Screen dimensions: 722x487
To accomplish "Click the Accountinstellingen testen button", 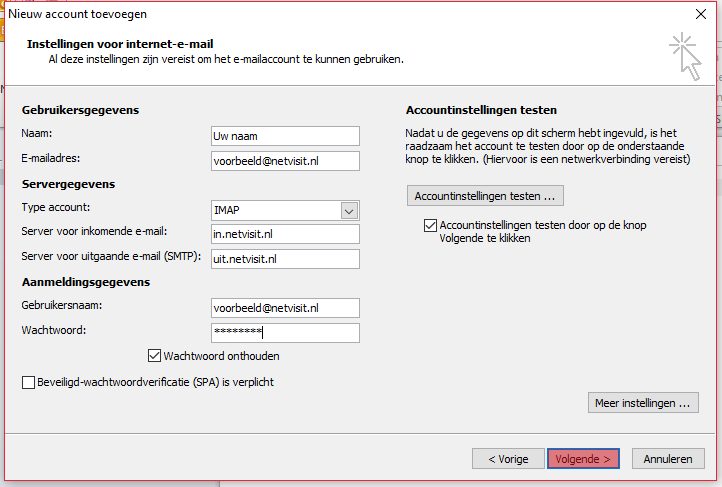I will tap(485, 196).
